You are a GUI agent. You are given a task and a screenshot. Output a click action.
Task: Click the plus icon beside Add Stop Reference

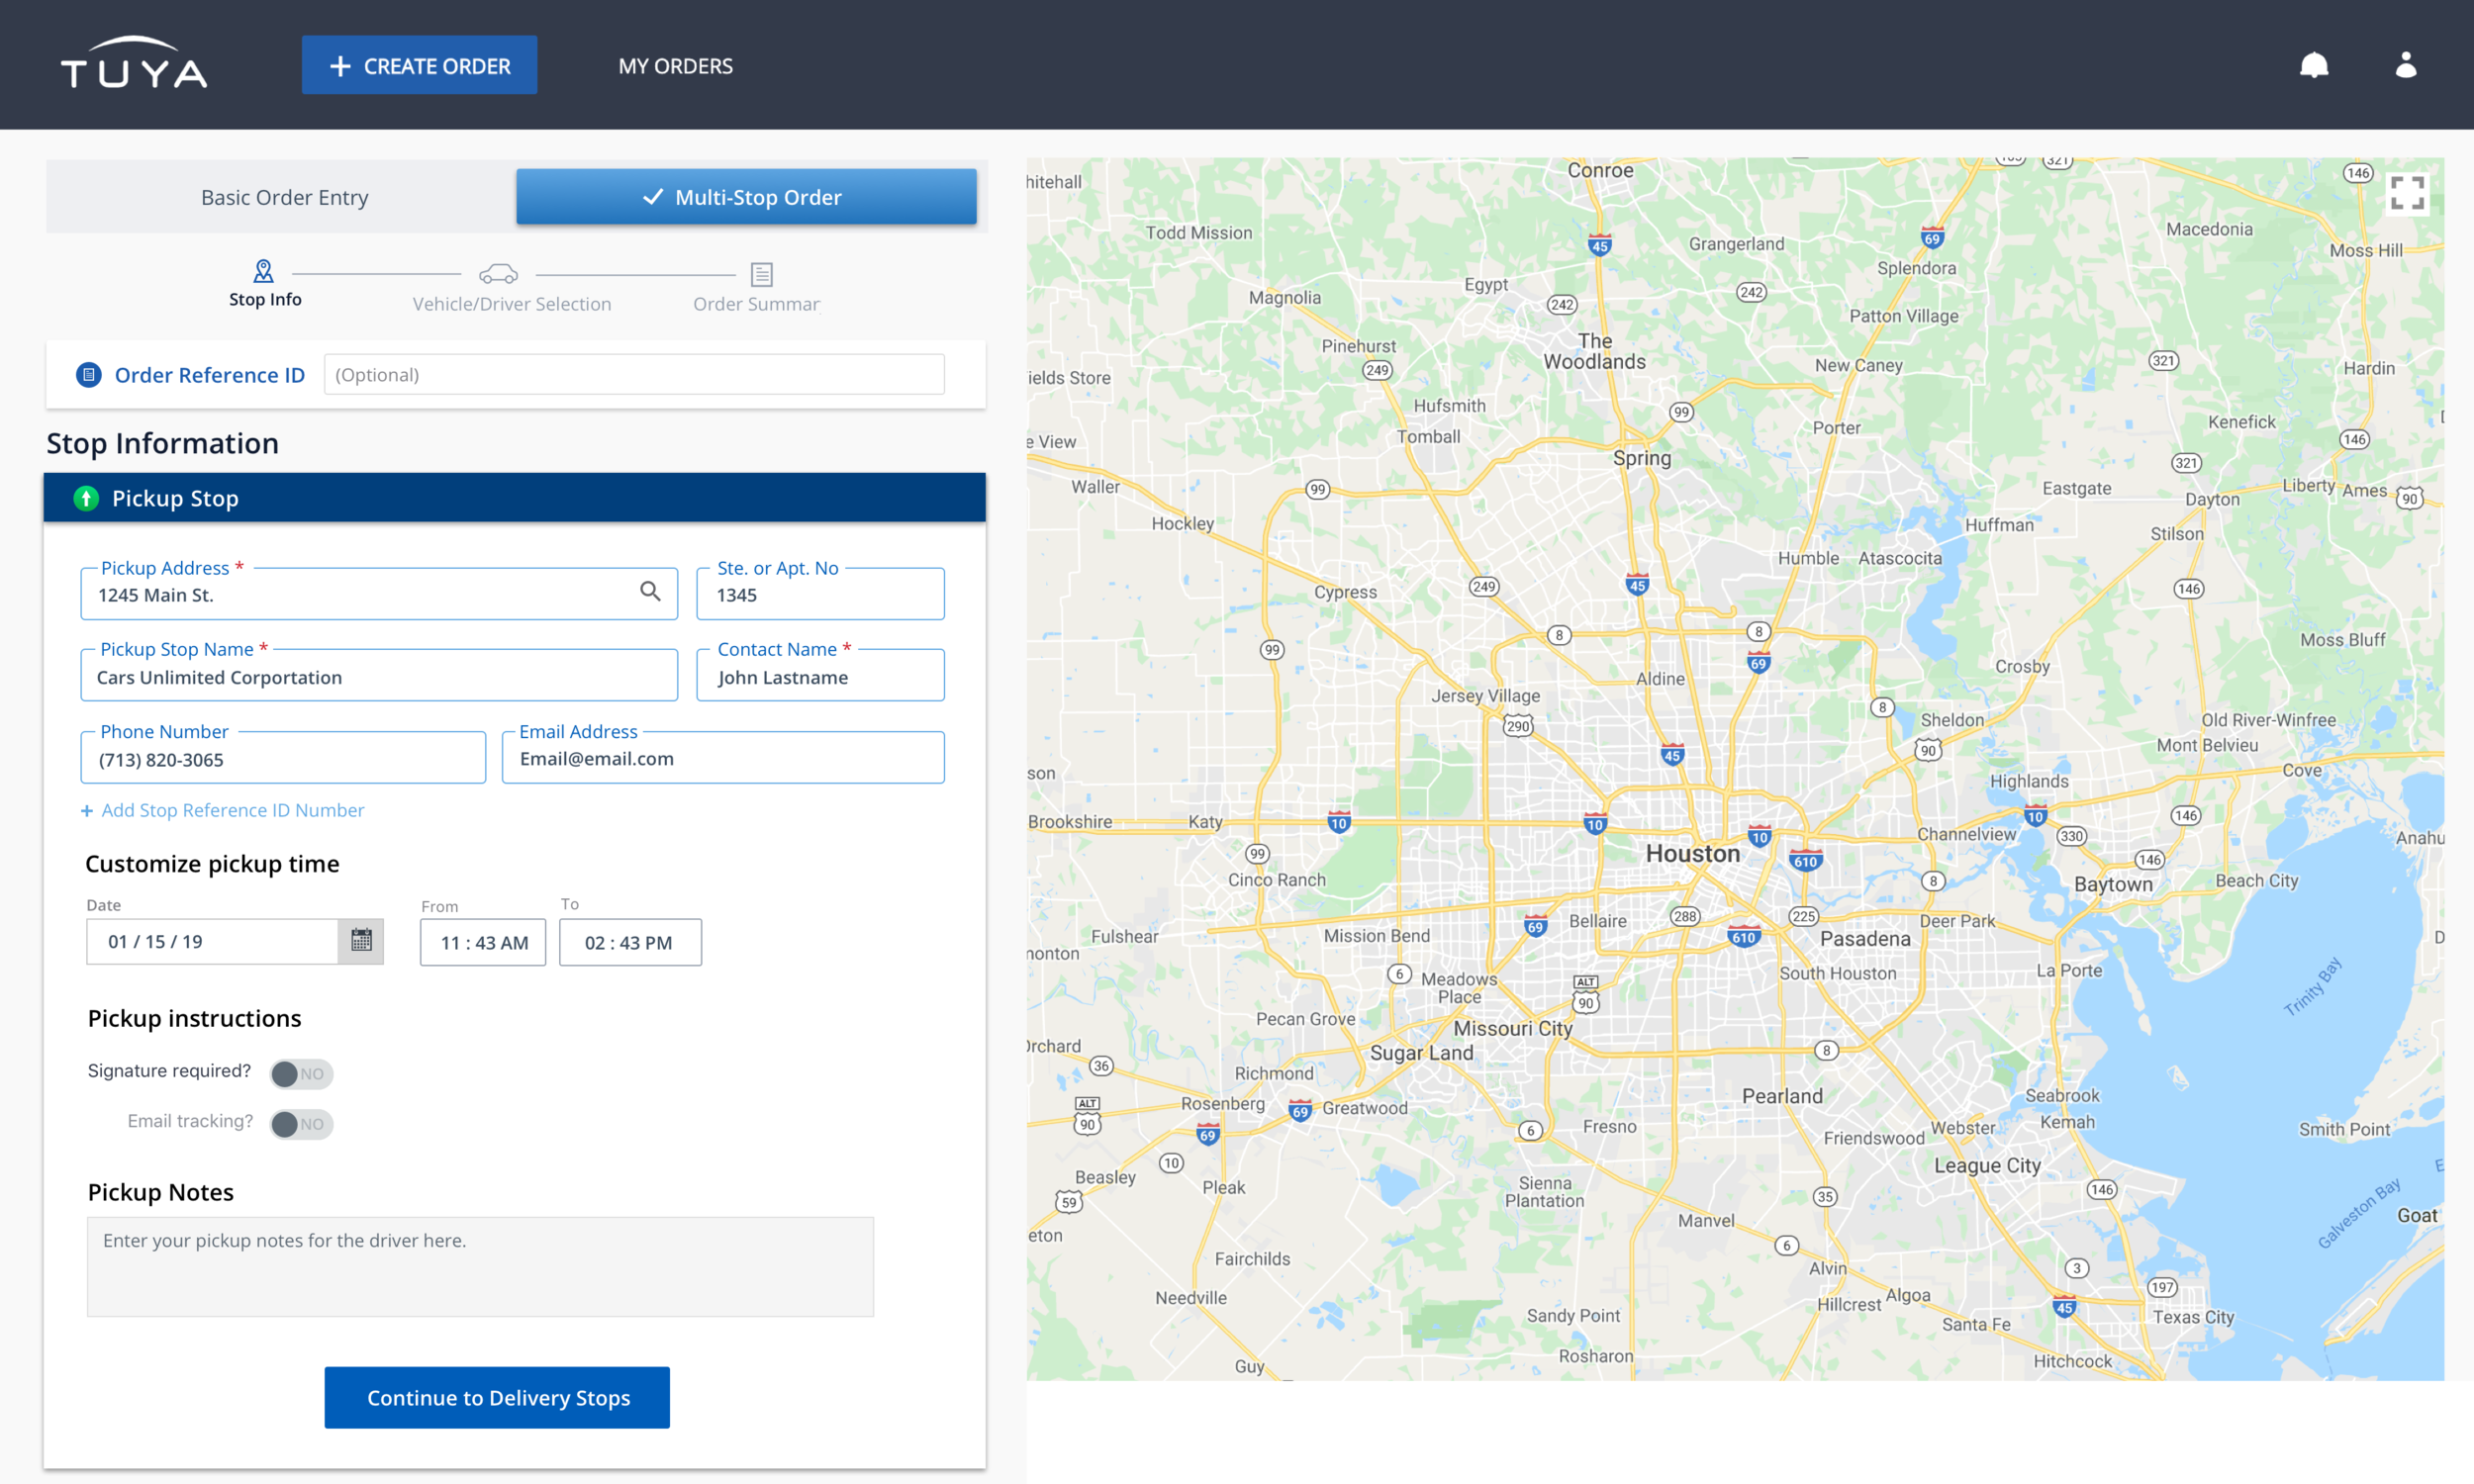click(x=87, y=811)
